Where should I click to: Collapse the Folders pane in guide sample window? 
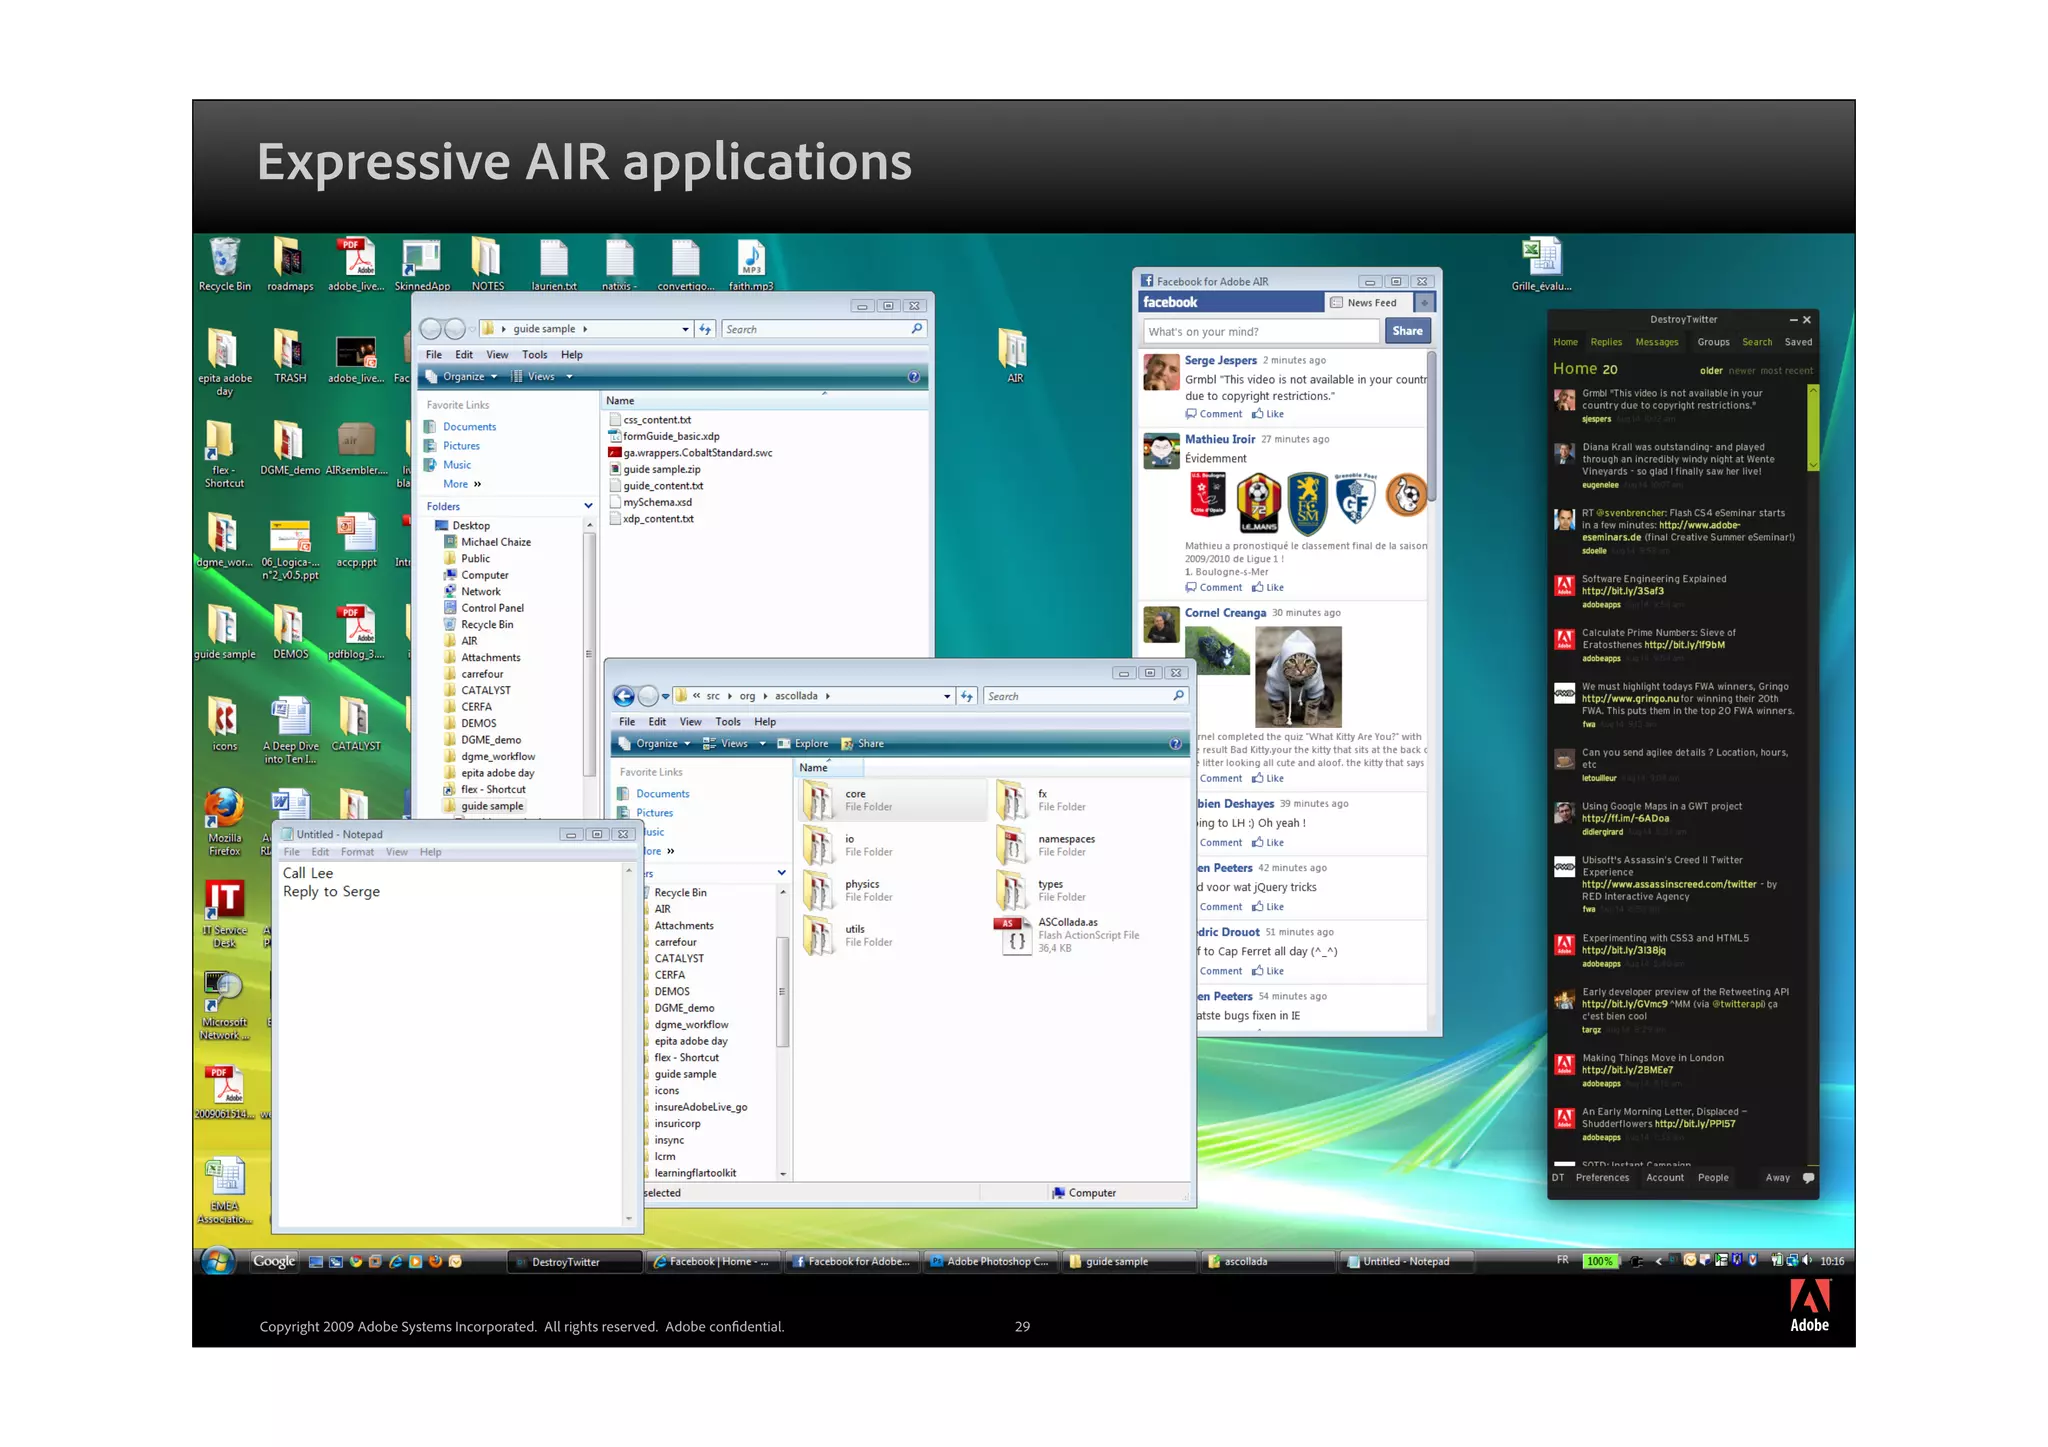pos(588,507)
